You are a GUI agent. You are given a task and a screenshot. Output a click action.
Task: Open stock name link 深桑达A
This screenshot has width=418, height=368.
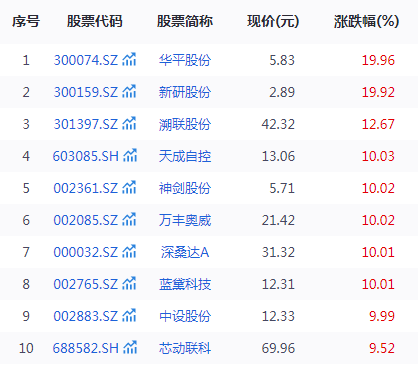pyautogui.click(x=185, y=252)
